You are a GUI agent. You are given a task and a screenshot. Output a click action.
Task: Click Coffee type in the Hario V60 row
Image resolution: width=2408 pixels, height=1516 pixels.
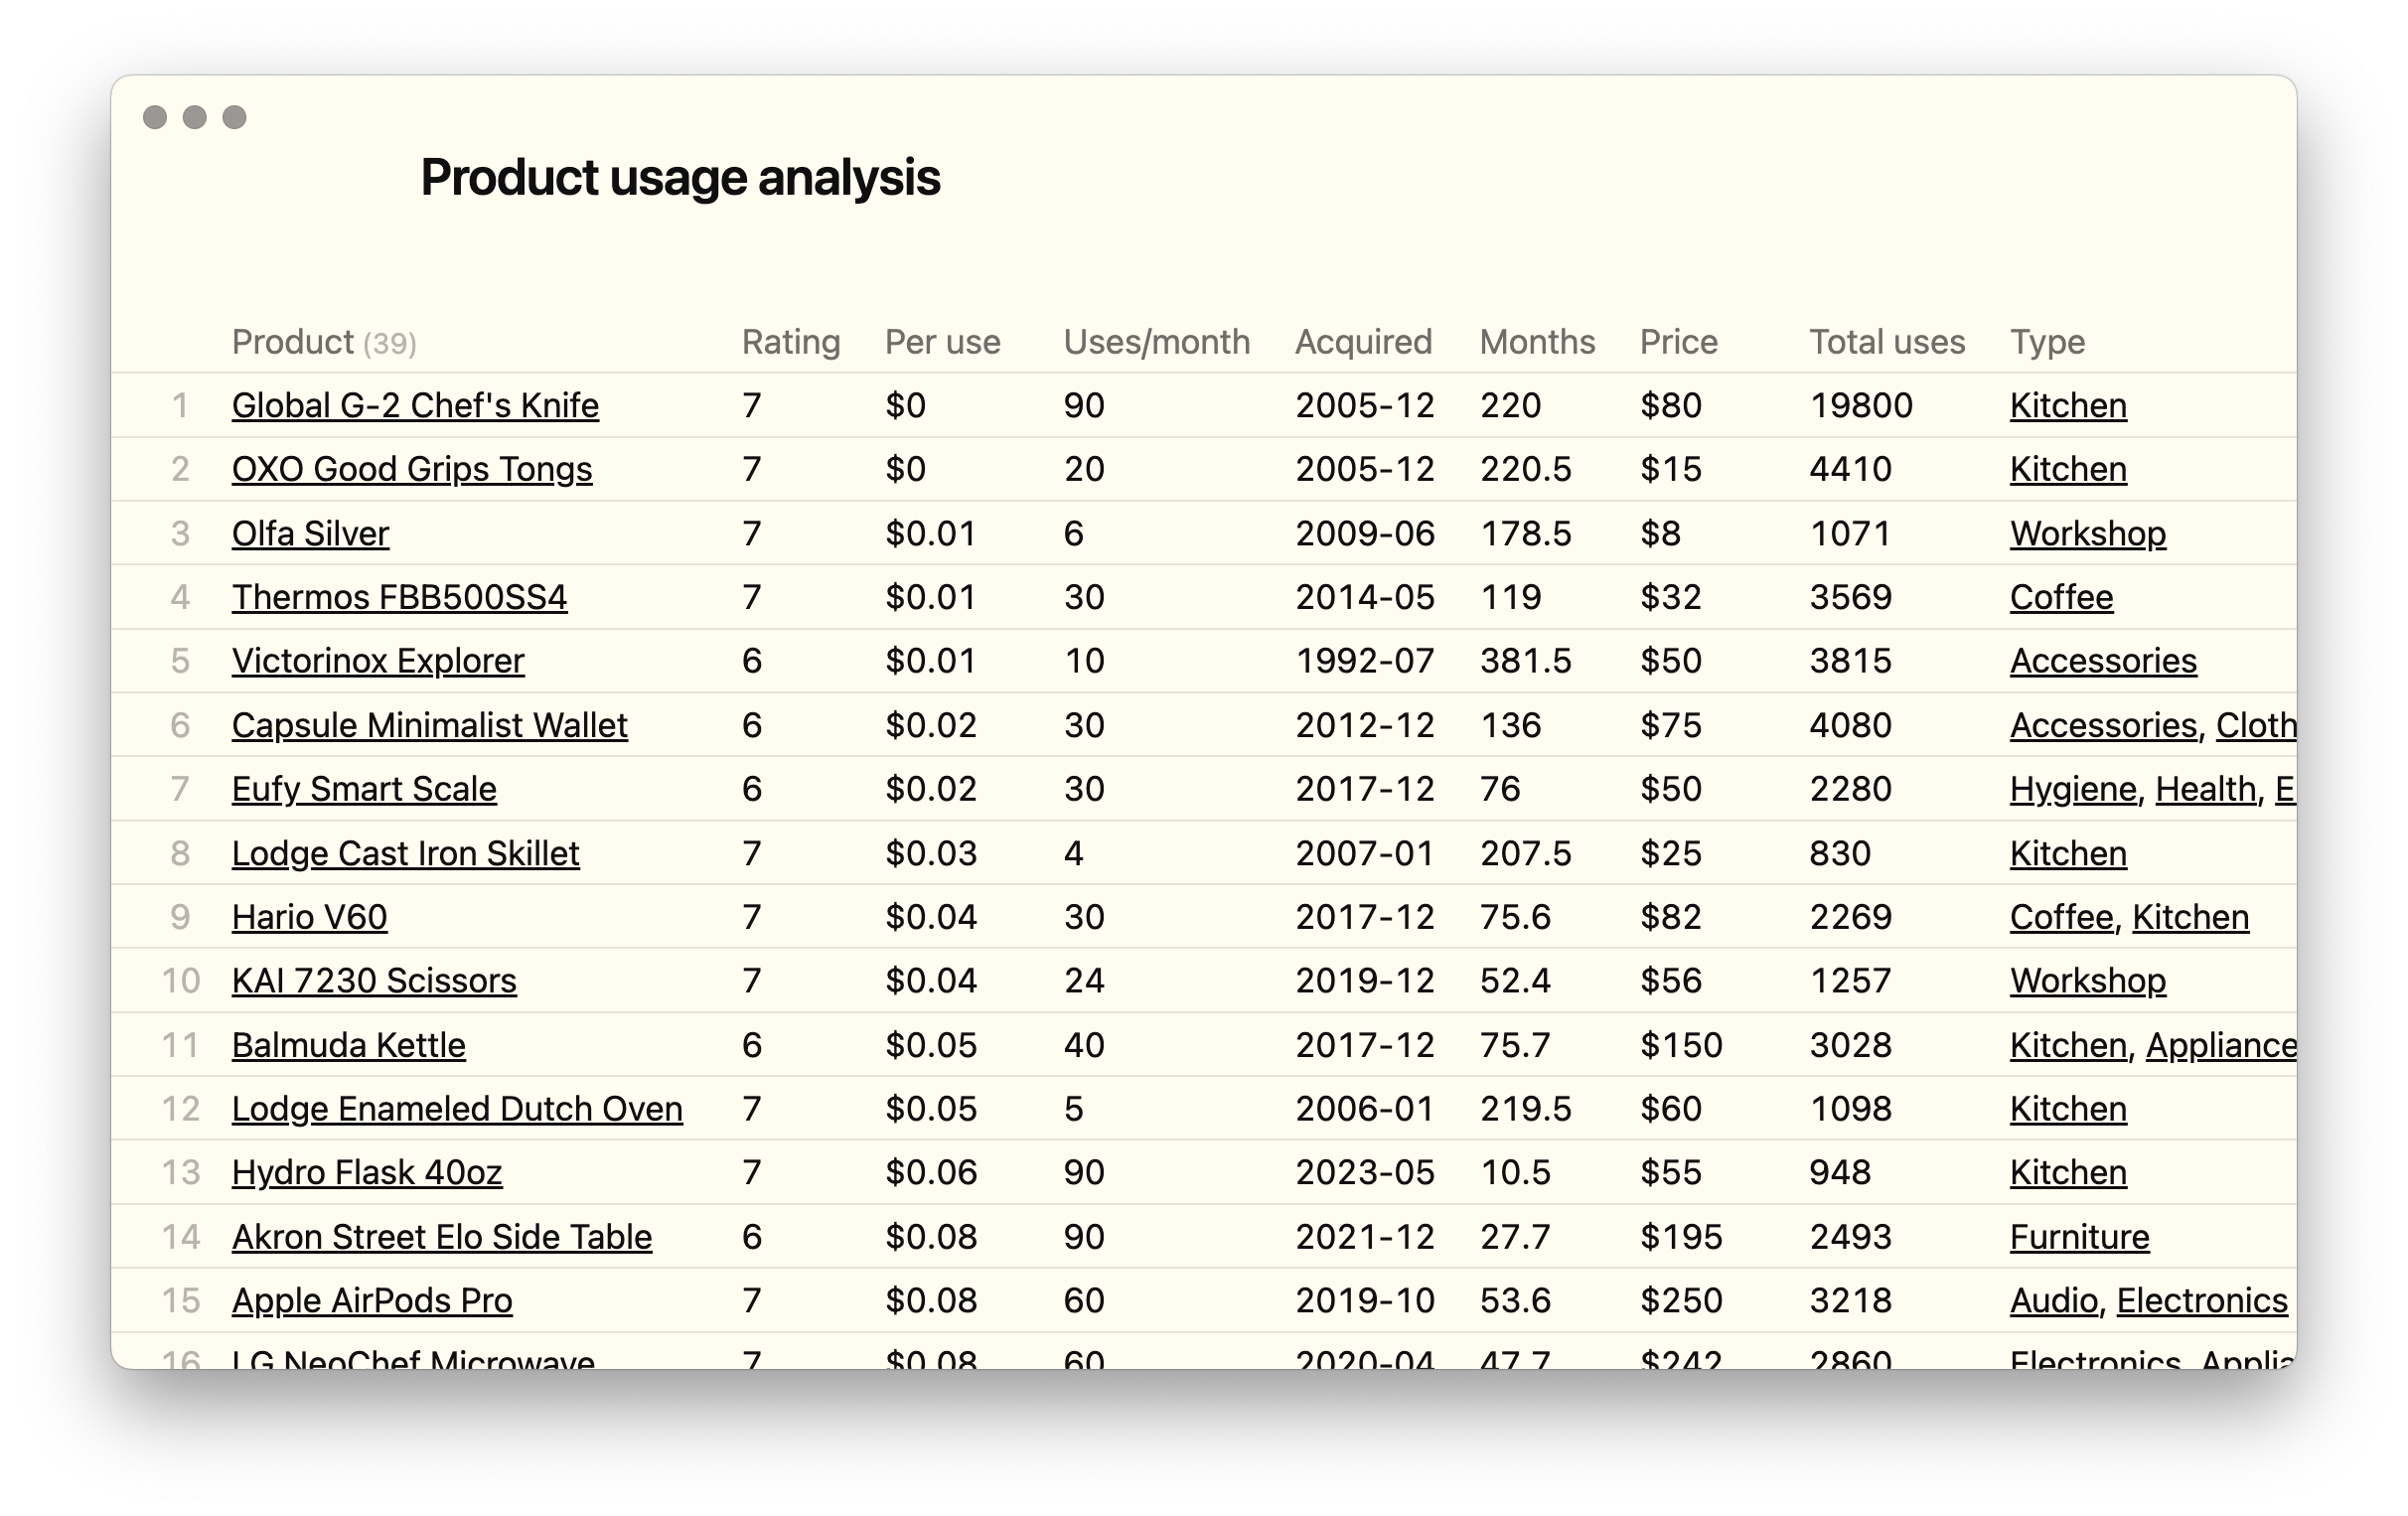pyautogui.click(x=2062, y=917)
